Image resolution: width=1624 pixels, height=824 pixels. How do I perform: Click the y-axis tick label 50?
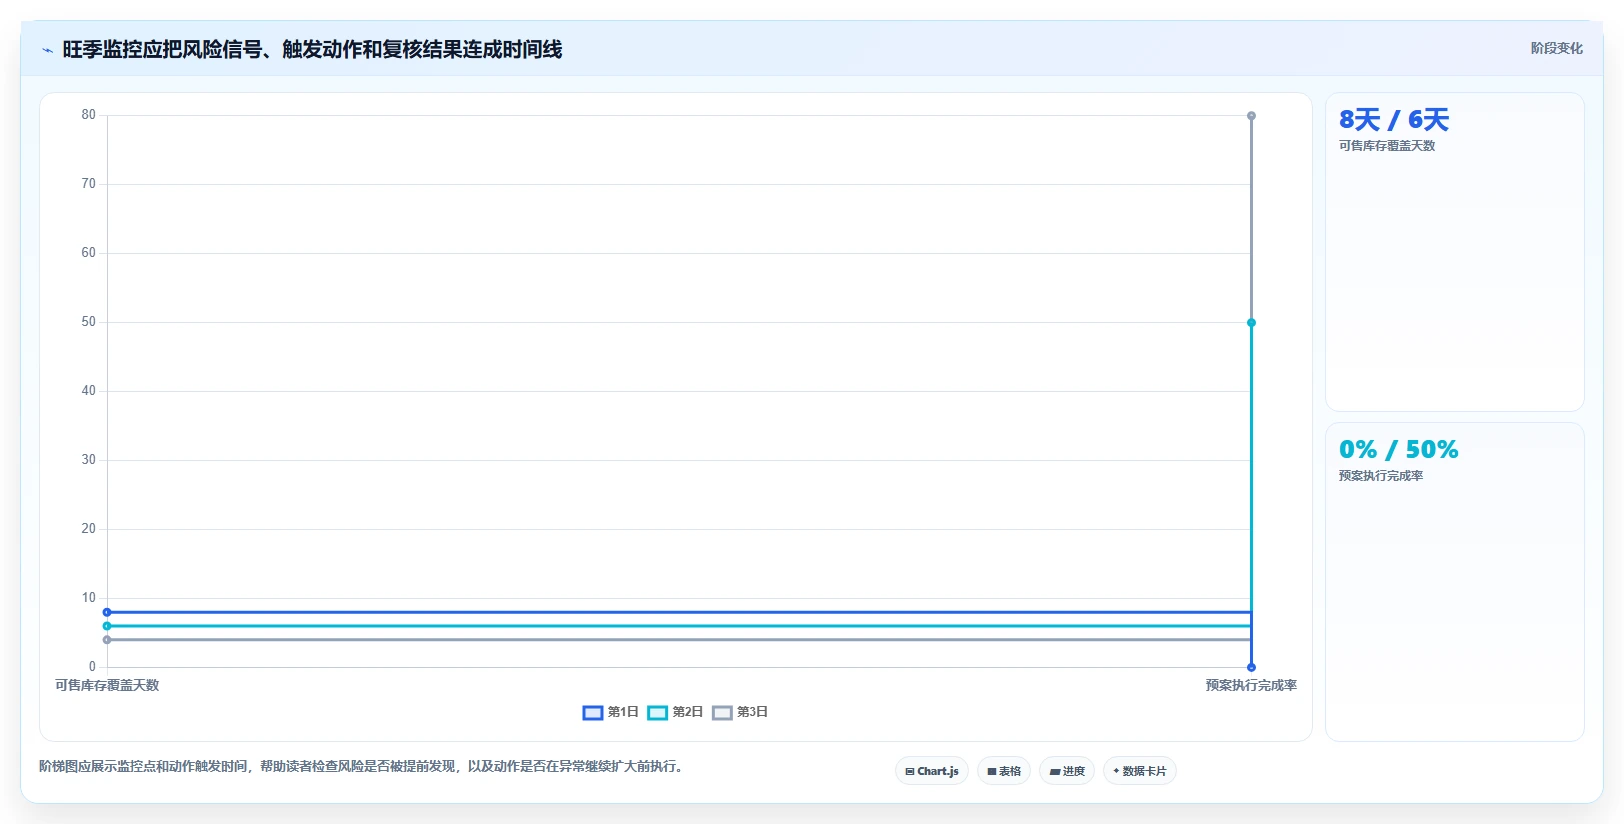tap(89, 322)
